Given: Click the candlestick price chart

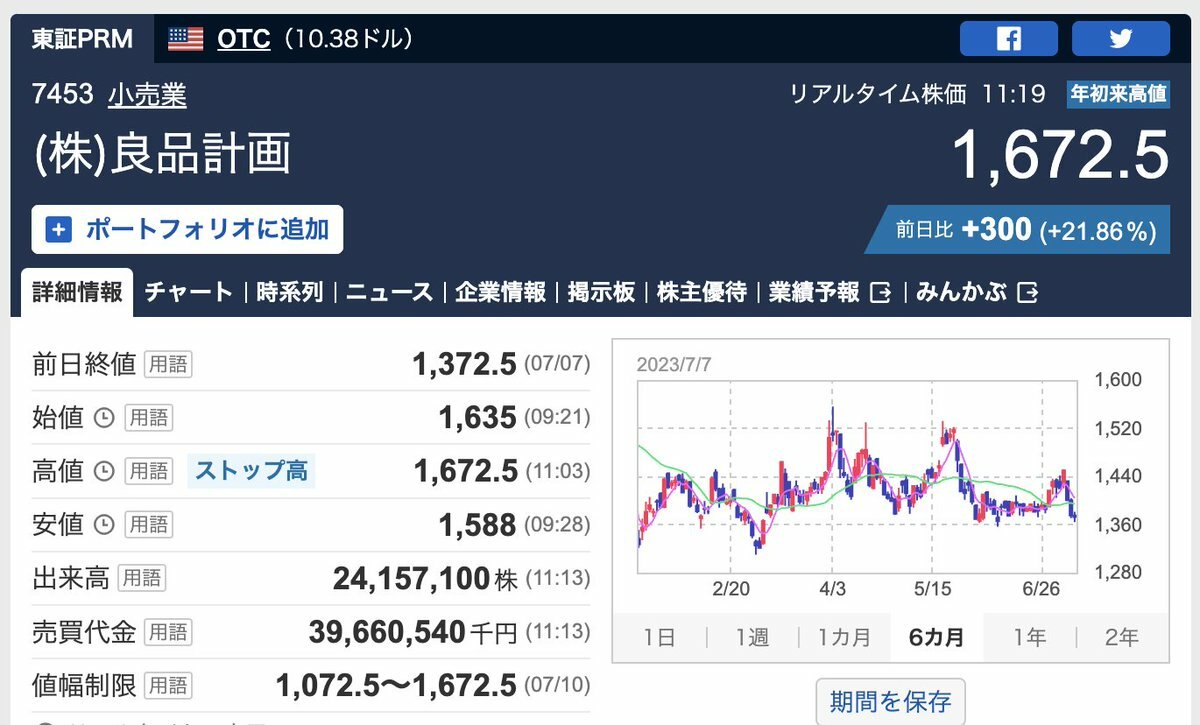Looking at the screenshot, I should click(x=857, y=476).
